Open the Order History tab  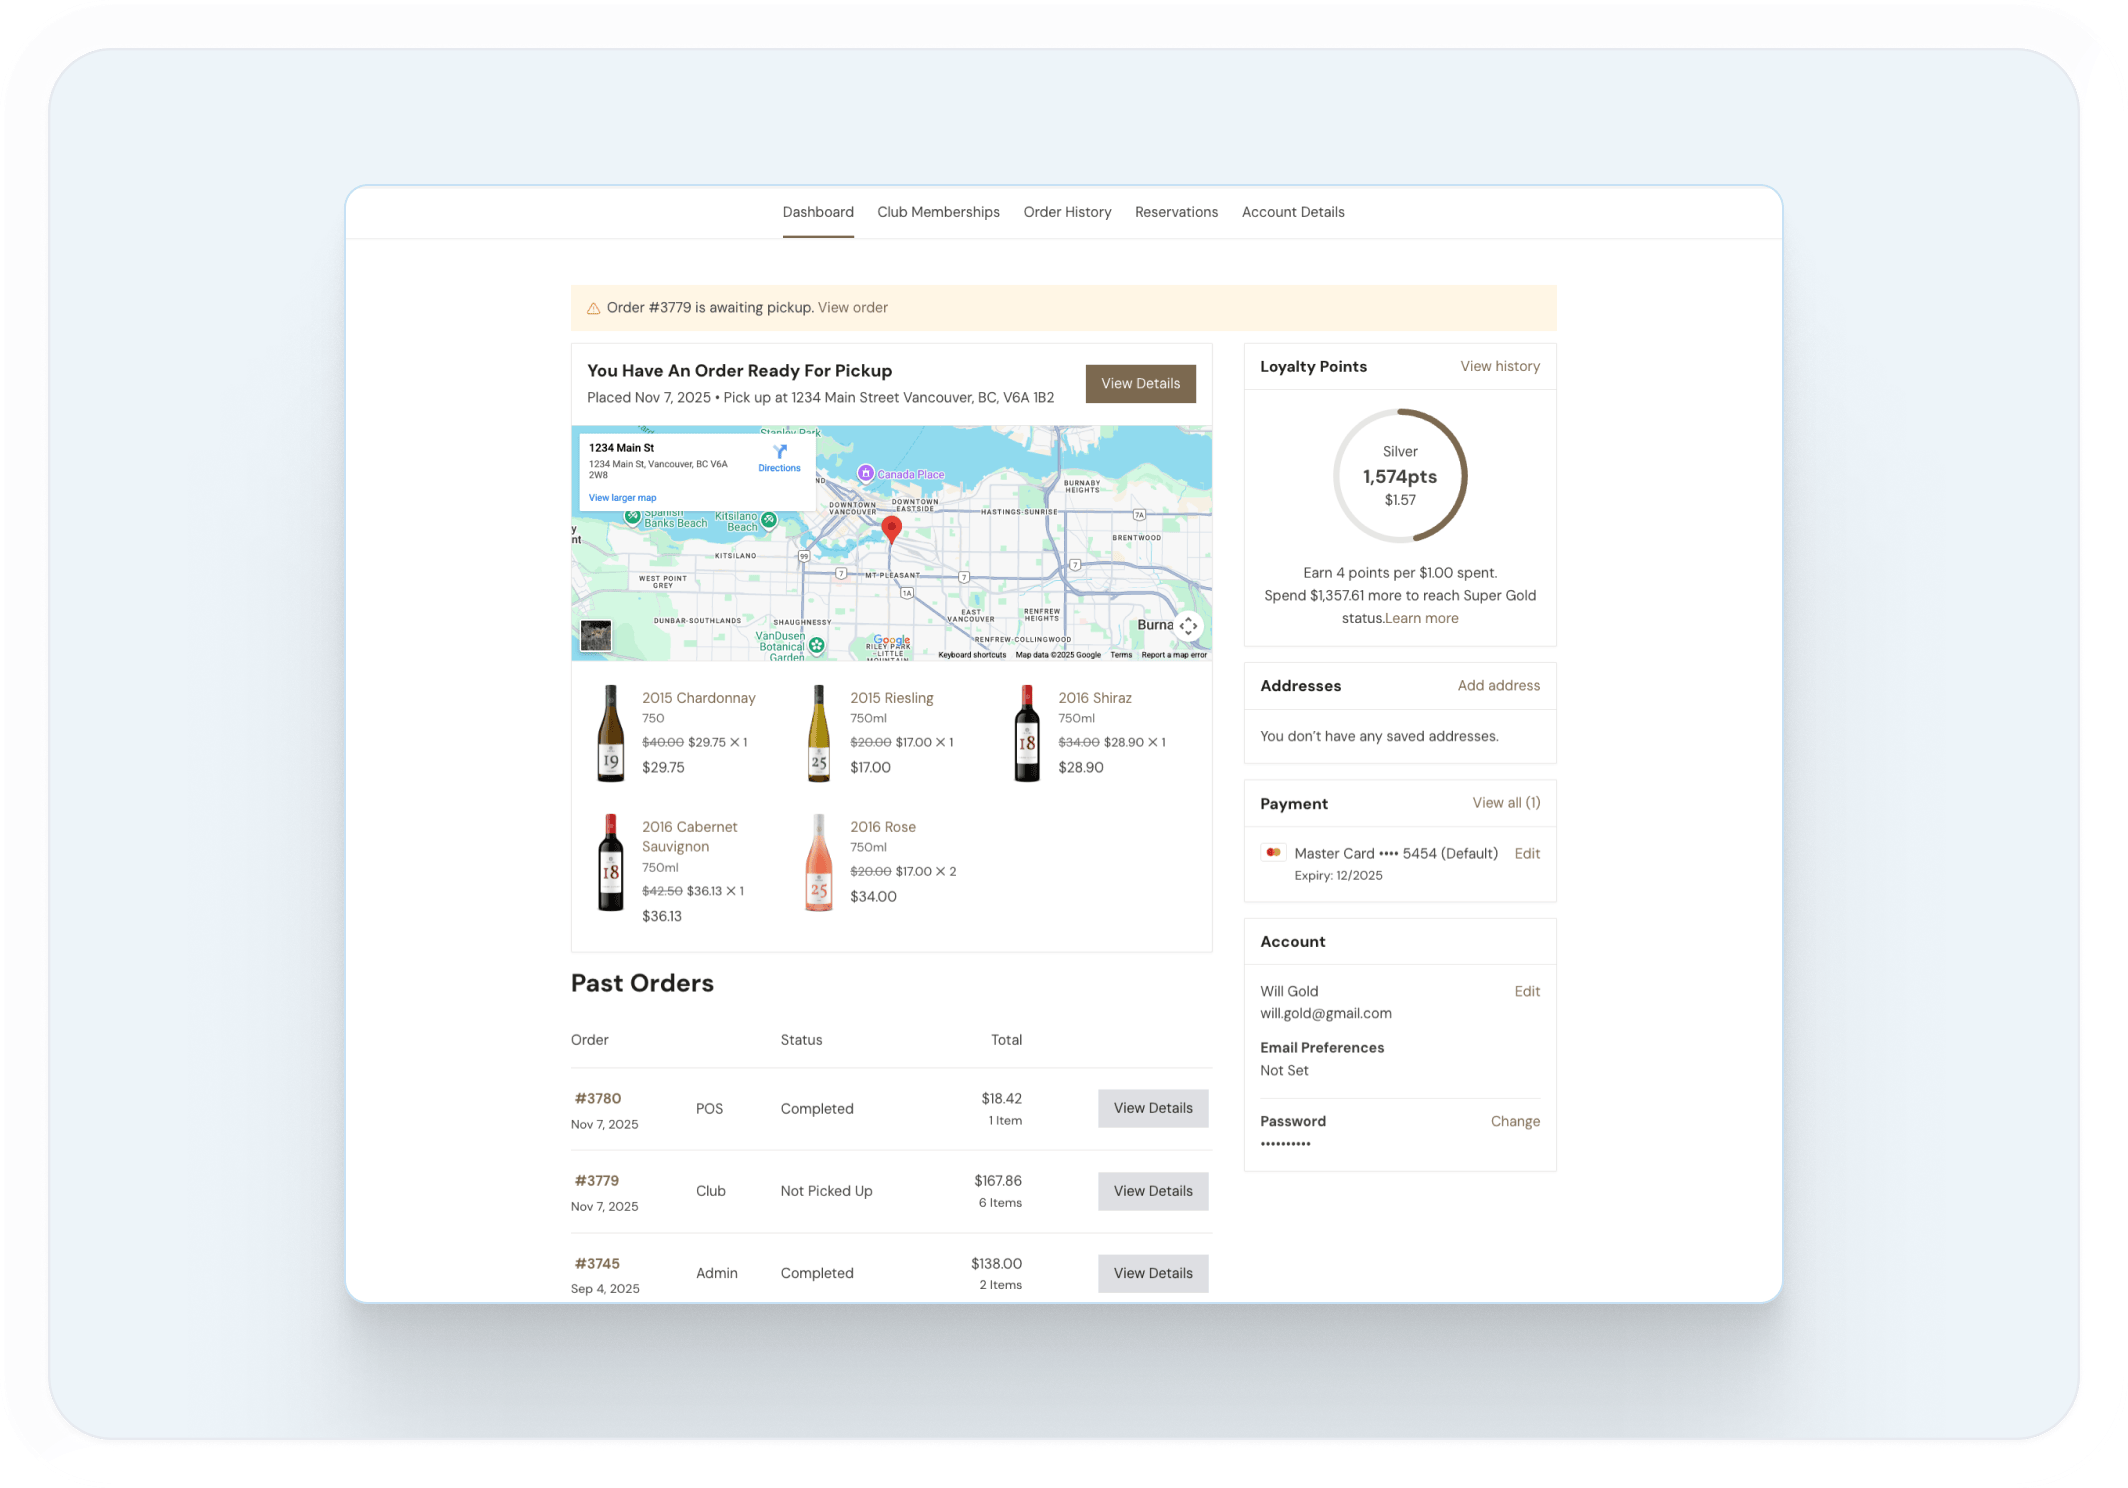pyautogui.click(x=1067, y=212)
